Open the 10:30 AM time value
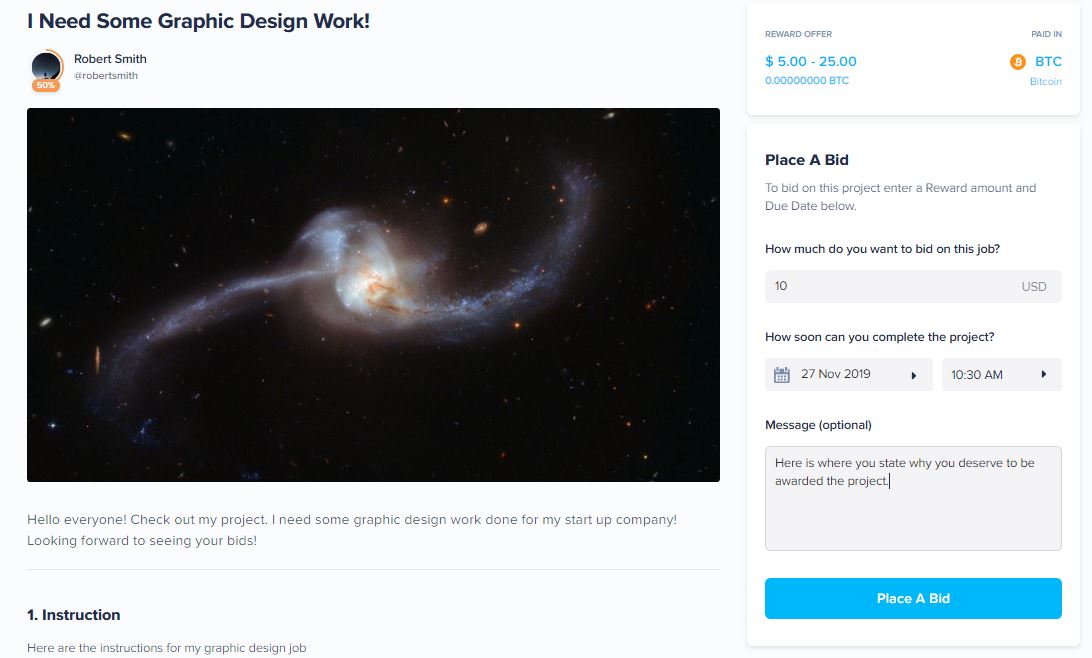The width and height of the screenshot is (1092, 658). click(977, 375)
